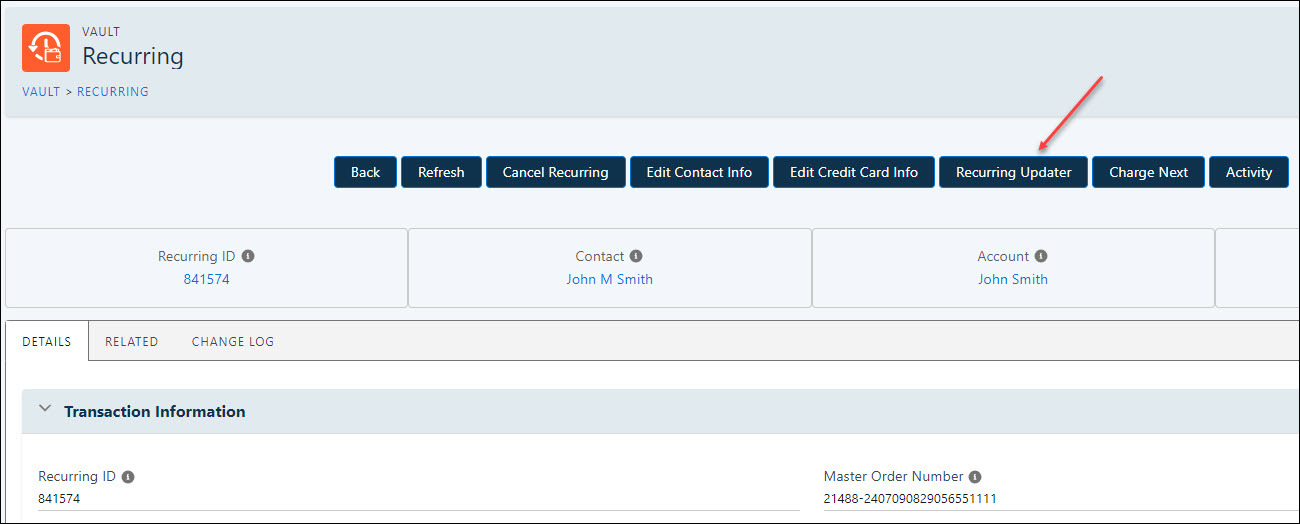The width and height of the screenshot is (1300, 524).
Task: Click the Transaction Information heading text
Action: (155, 411)
